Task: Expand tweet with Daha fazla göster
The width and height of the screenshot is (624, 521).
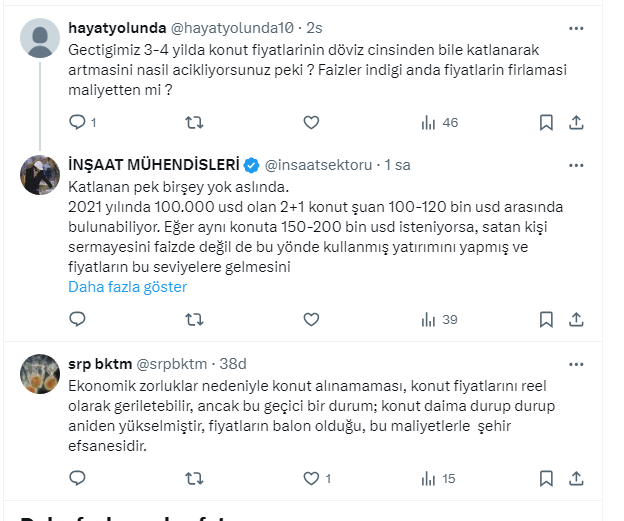Action: (x=127, y=287)
